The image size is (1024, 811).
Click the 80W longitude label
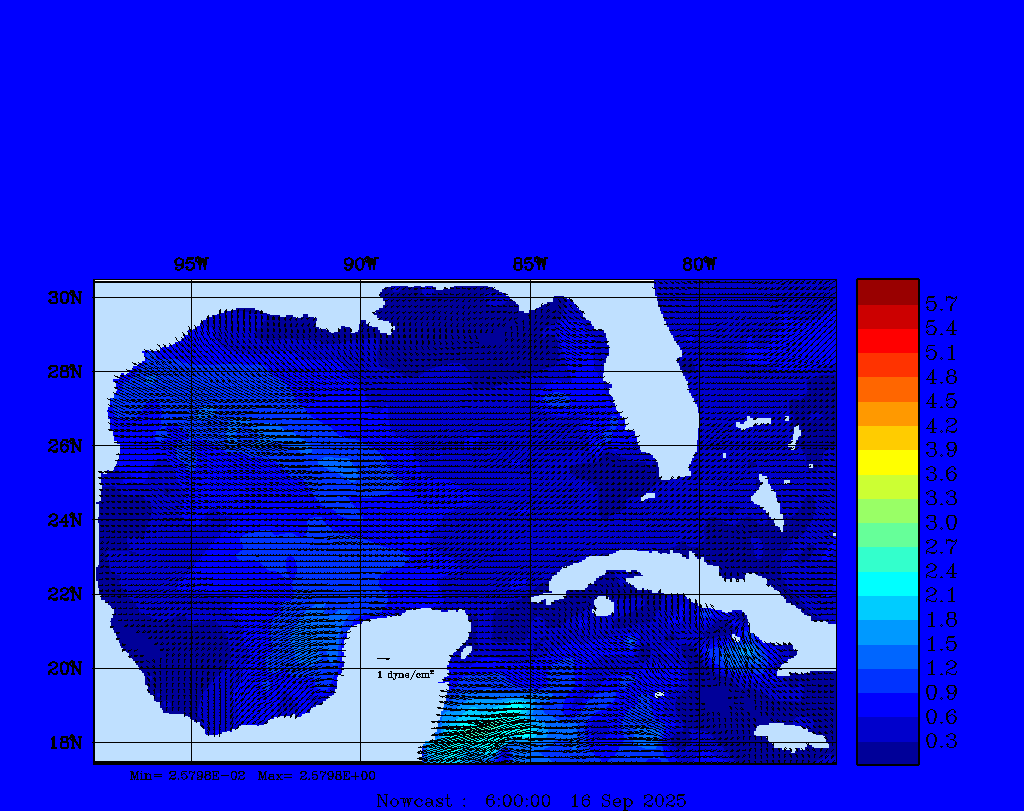point(699,264)
